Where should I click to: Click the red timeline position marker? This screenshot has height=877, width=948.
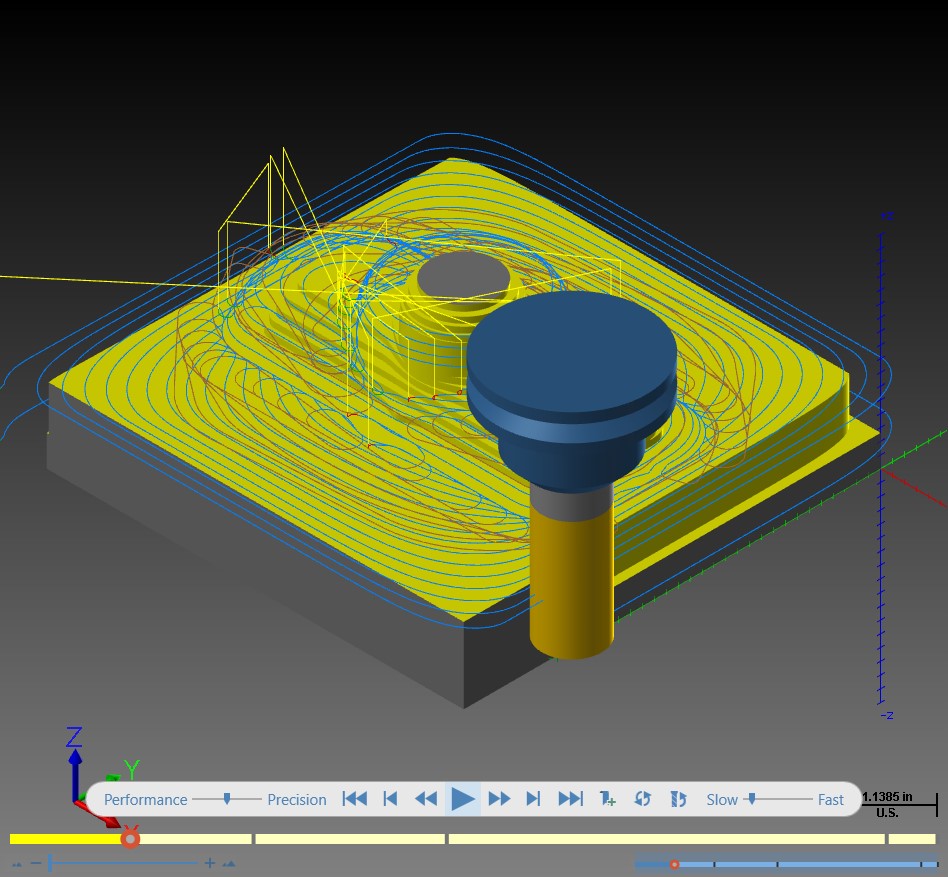[x=130, y=838]
